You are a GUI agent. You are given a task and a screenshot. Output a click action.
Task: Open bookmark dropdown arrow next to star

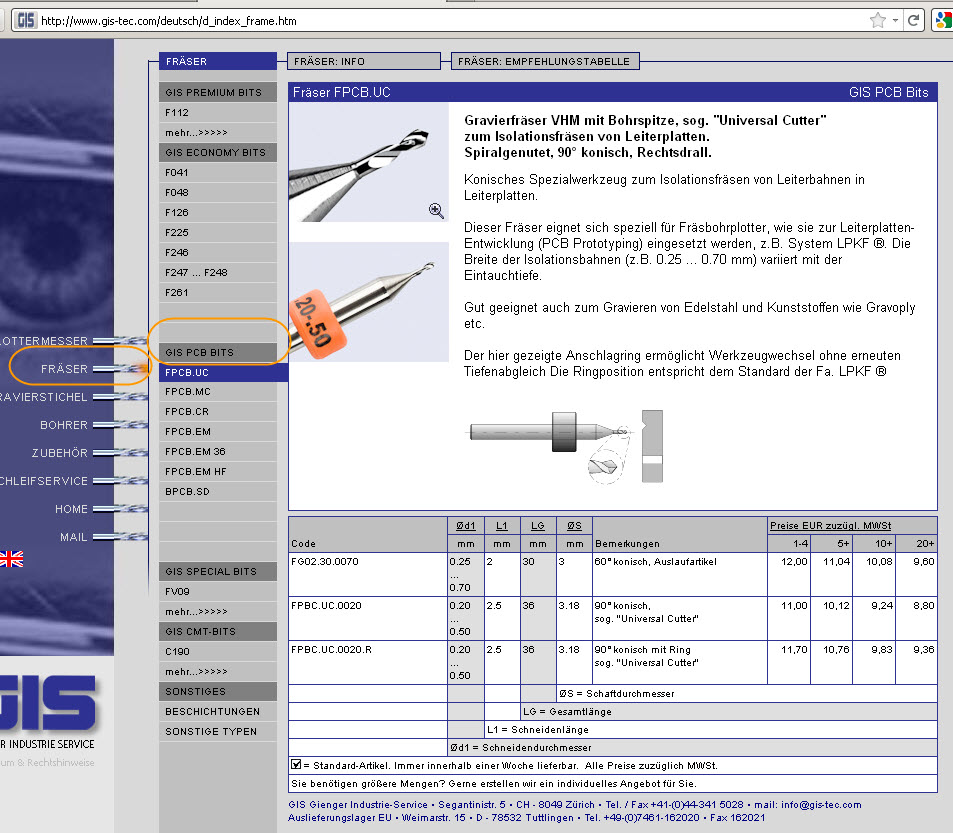[x=895, y=21]
